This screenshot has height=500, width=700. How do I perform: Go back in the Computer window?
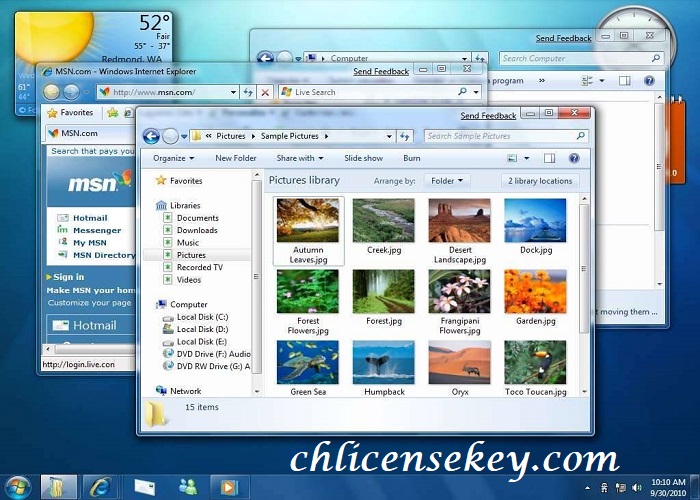(x=265, y=58)
